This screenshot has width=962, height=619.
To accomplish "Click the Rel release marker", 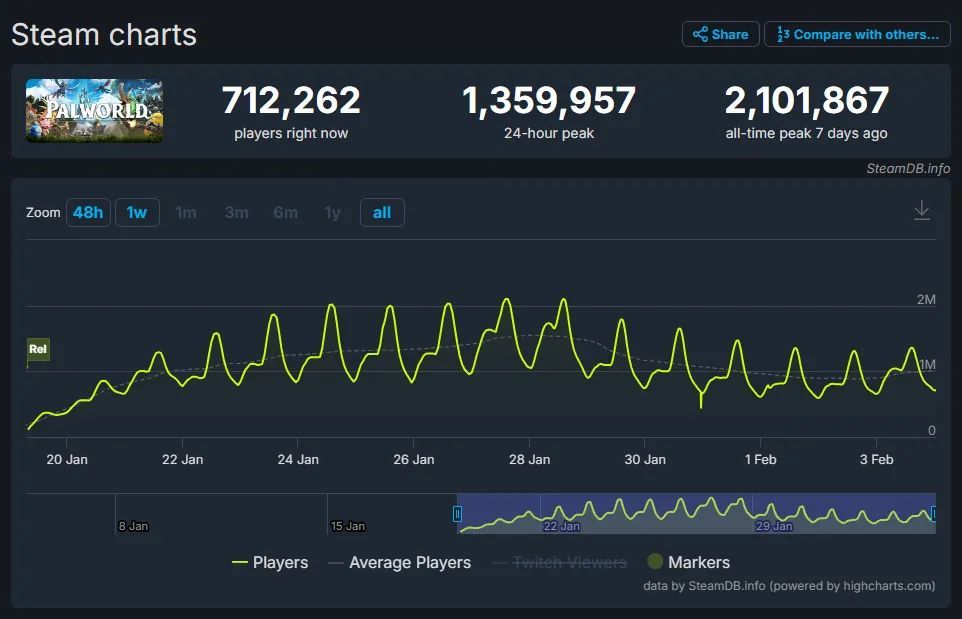I will 38,349.
